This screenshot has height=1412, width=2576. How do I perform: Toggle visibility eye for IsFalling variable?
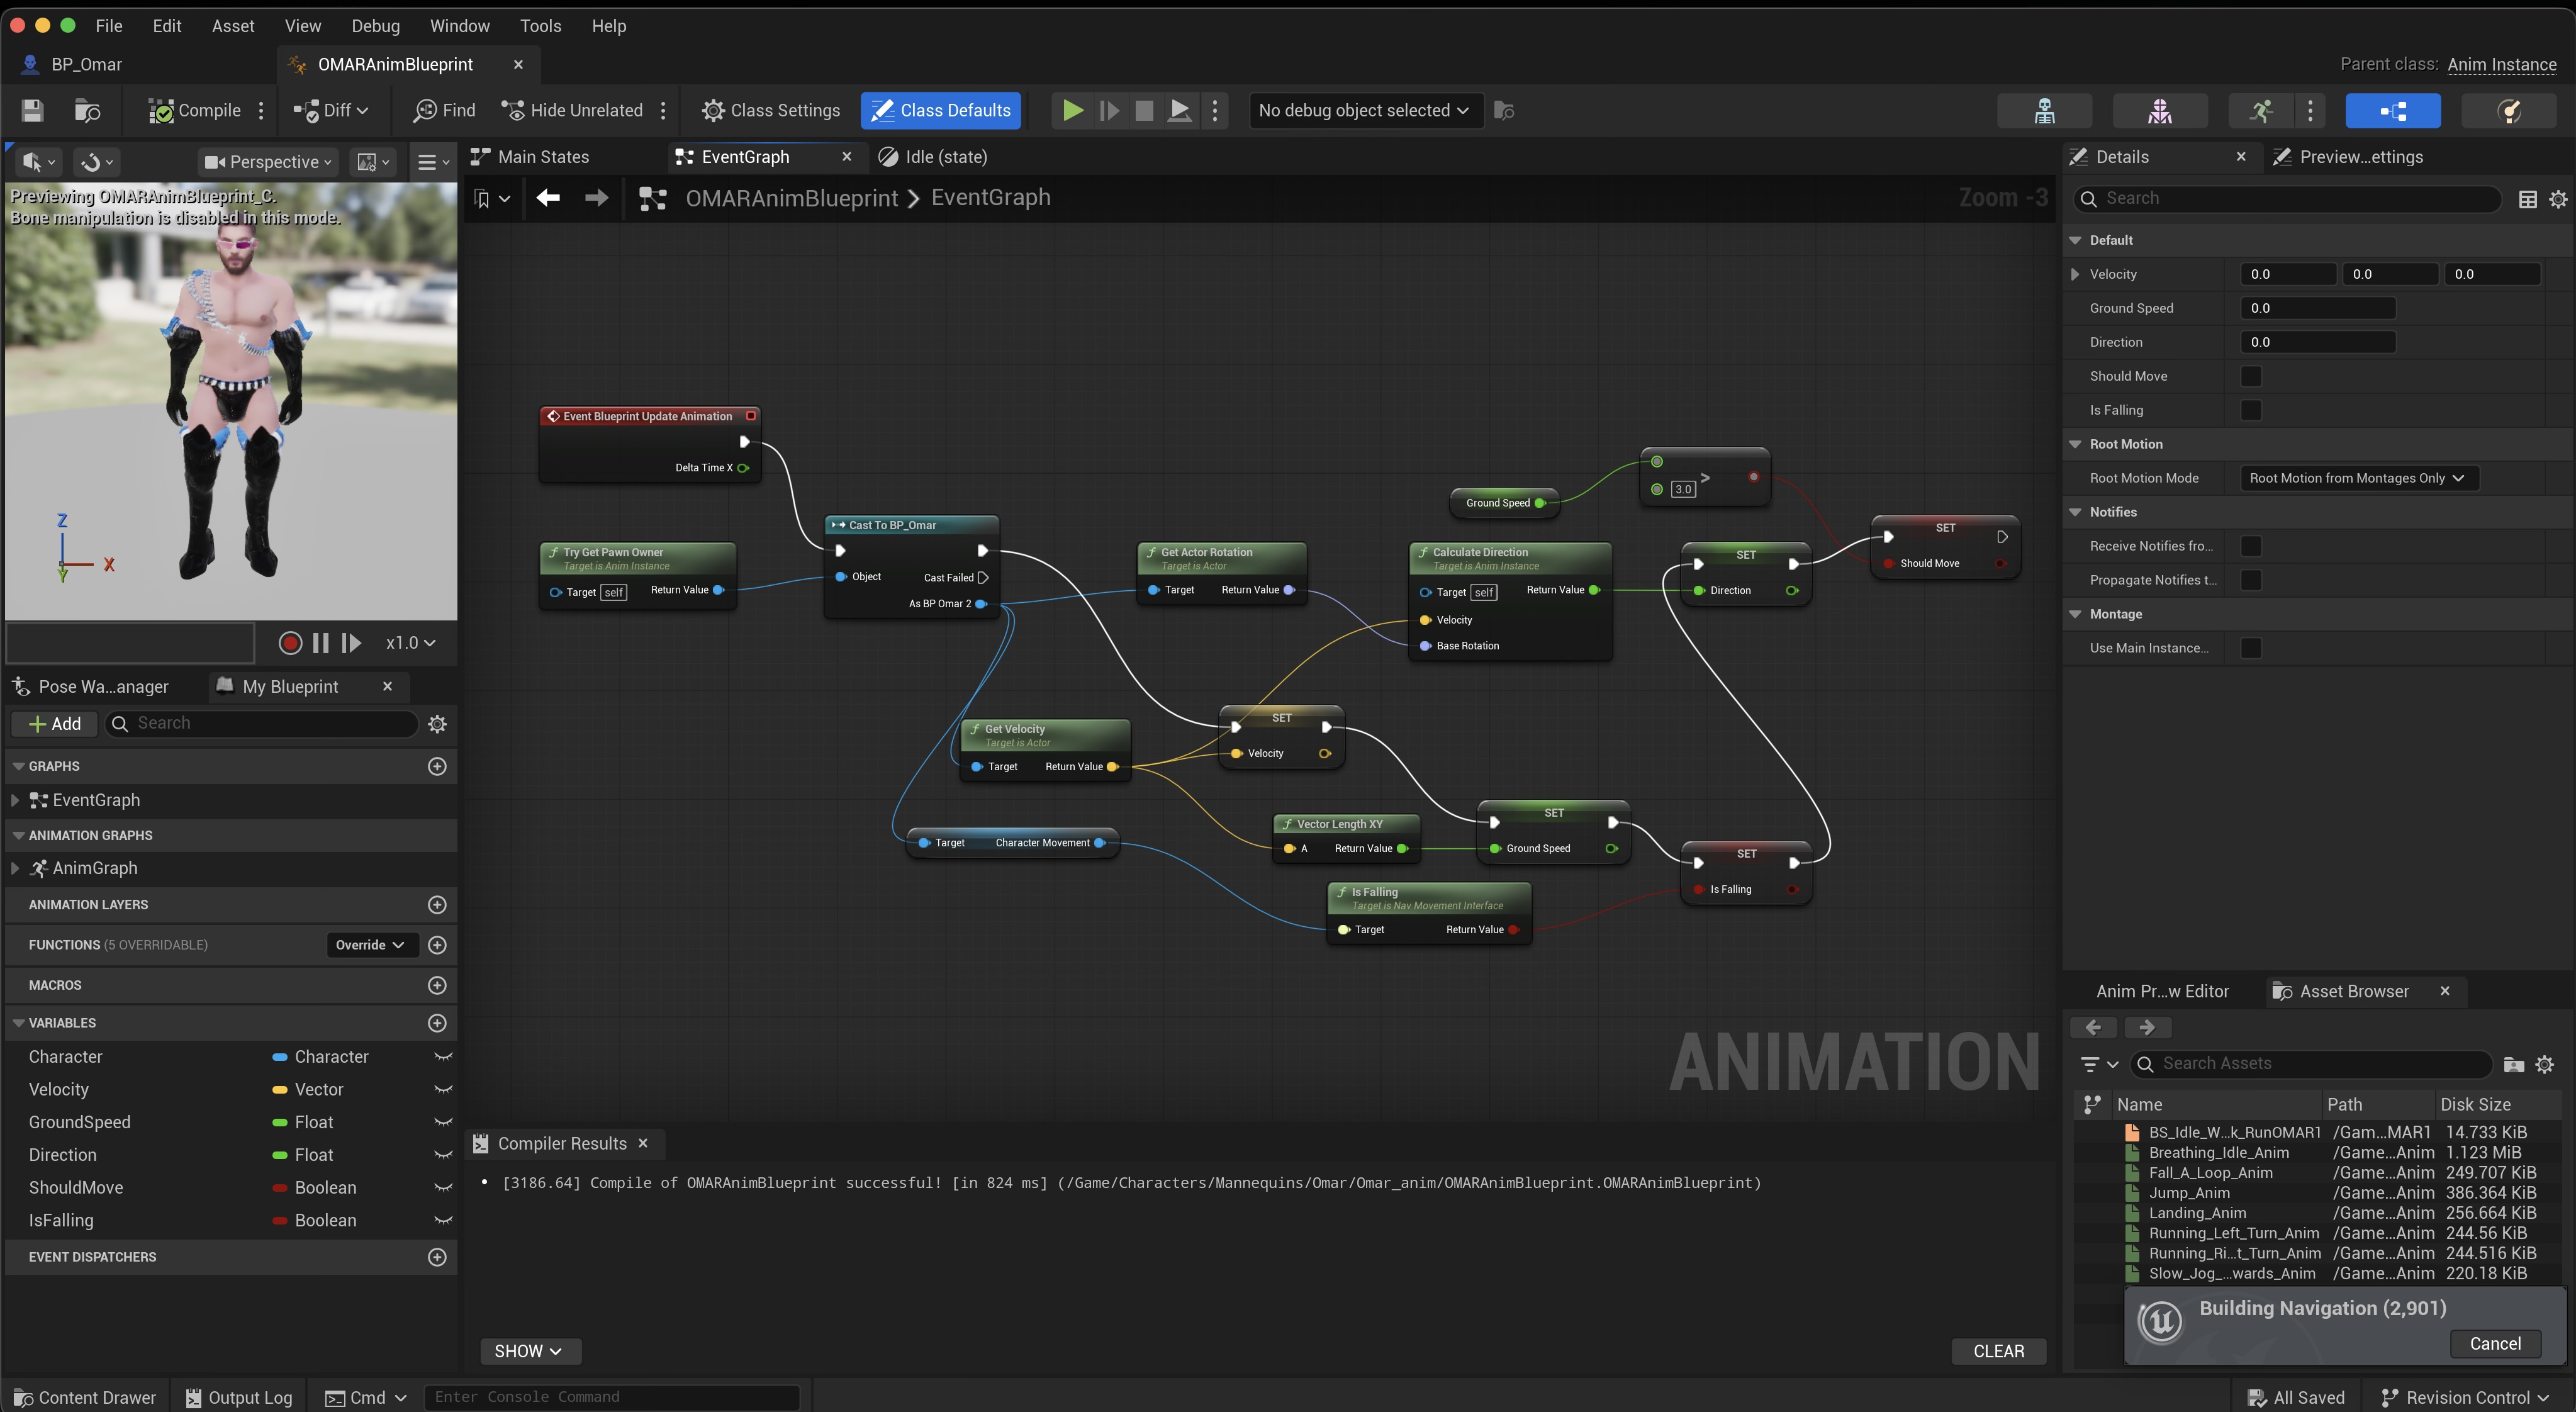point(443,1220)
